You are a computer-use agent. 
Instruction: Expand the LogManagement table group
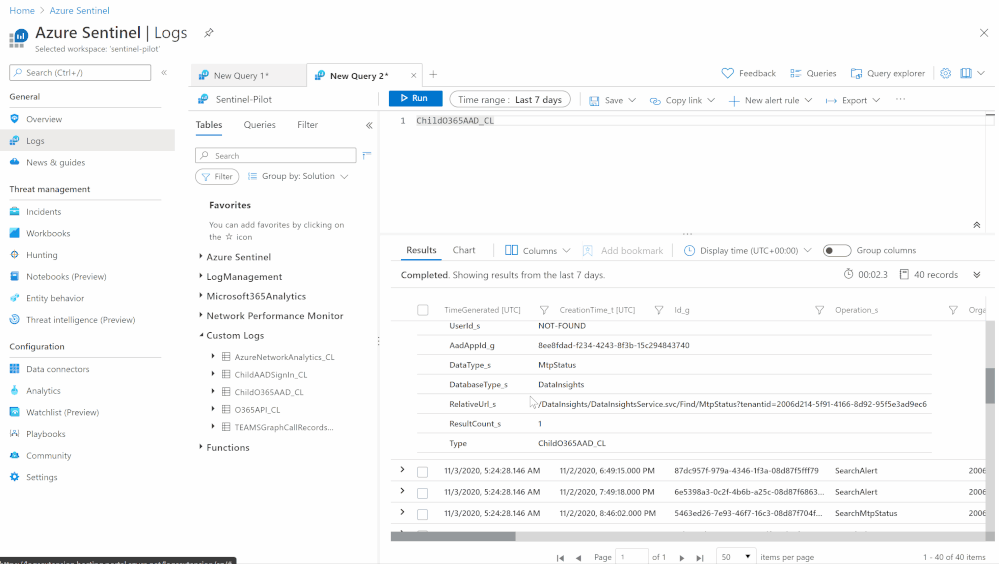(201, 276)
